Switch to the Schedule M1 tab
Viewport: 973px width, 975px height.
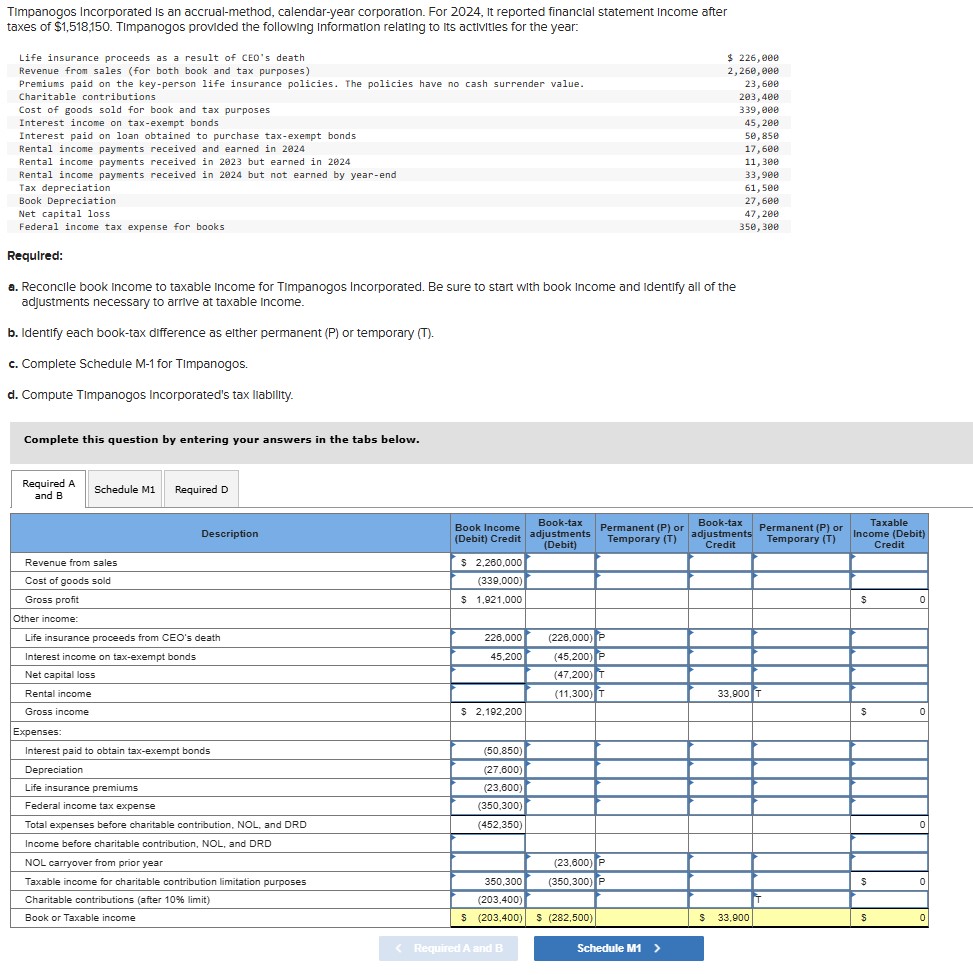[x=124, y=489]
